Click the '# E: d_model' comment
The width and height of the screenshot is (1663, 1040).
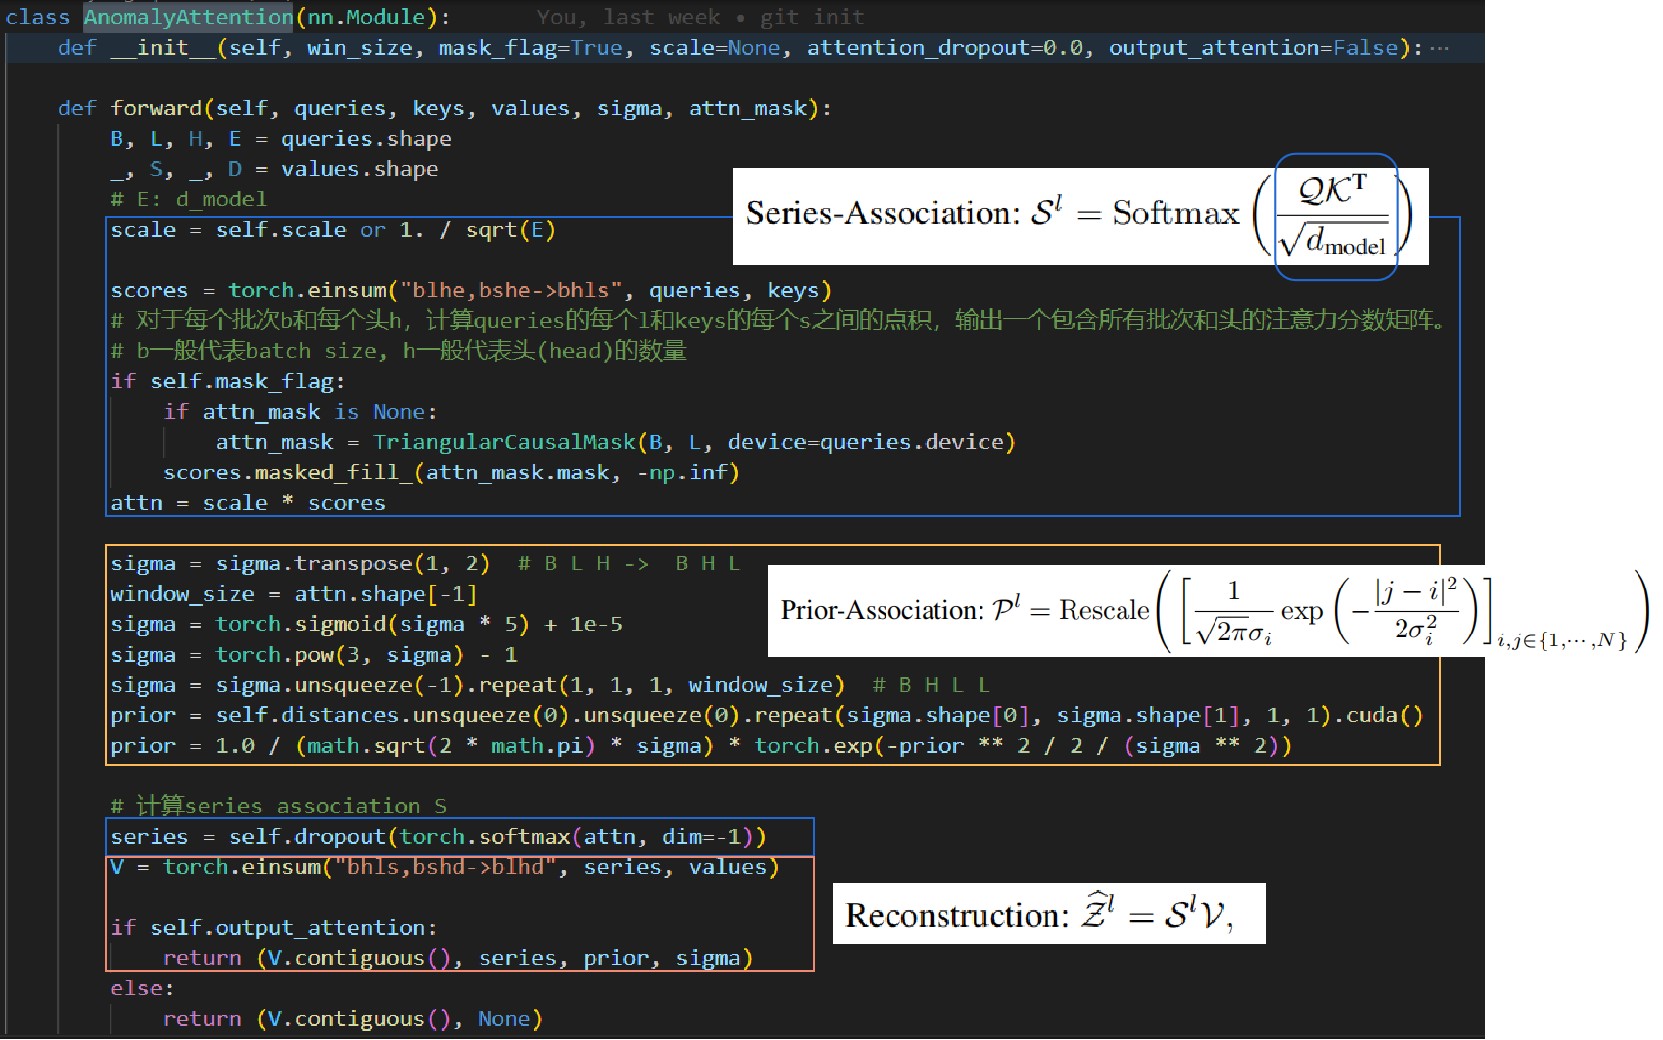pos(188,199)
